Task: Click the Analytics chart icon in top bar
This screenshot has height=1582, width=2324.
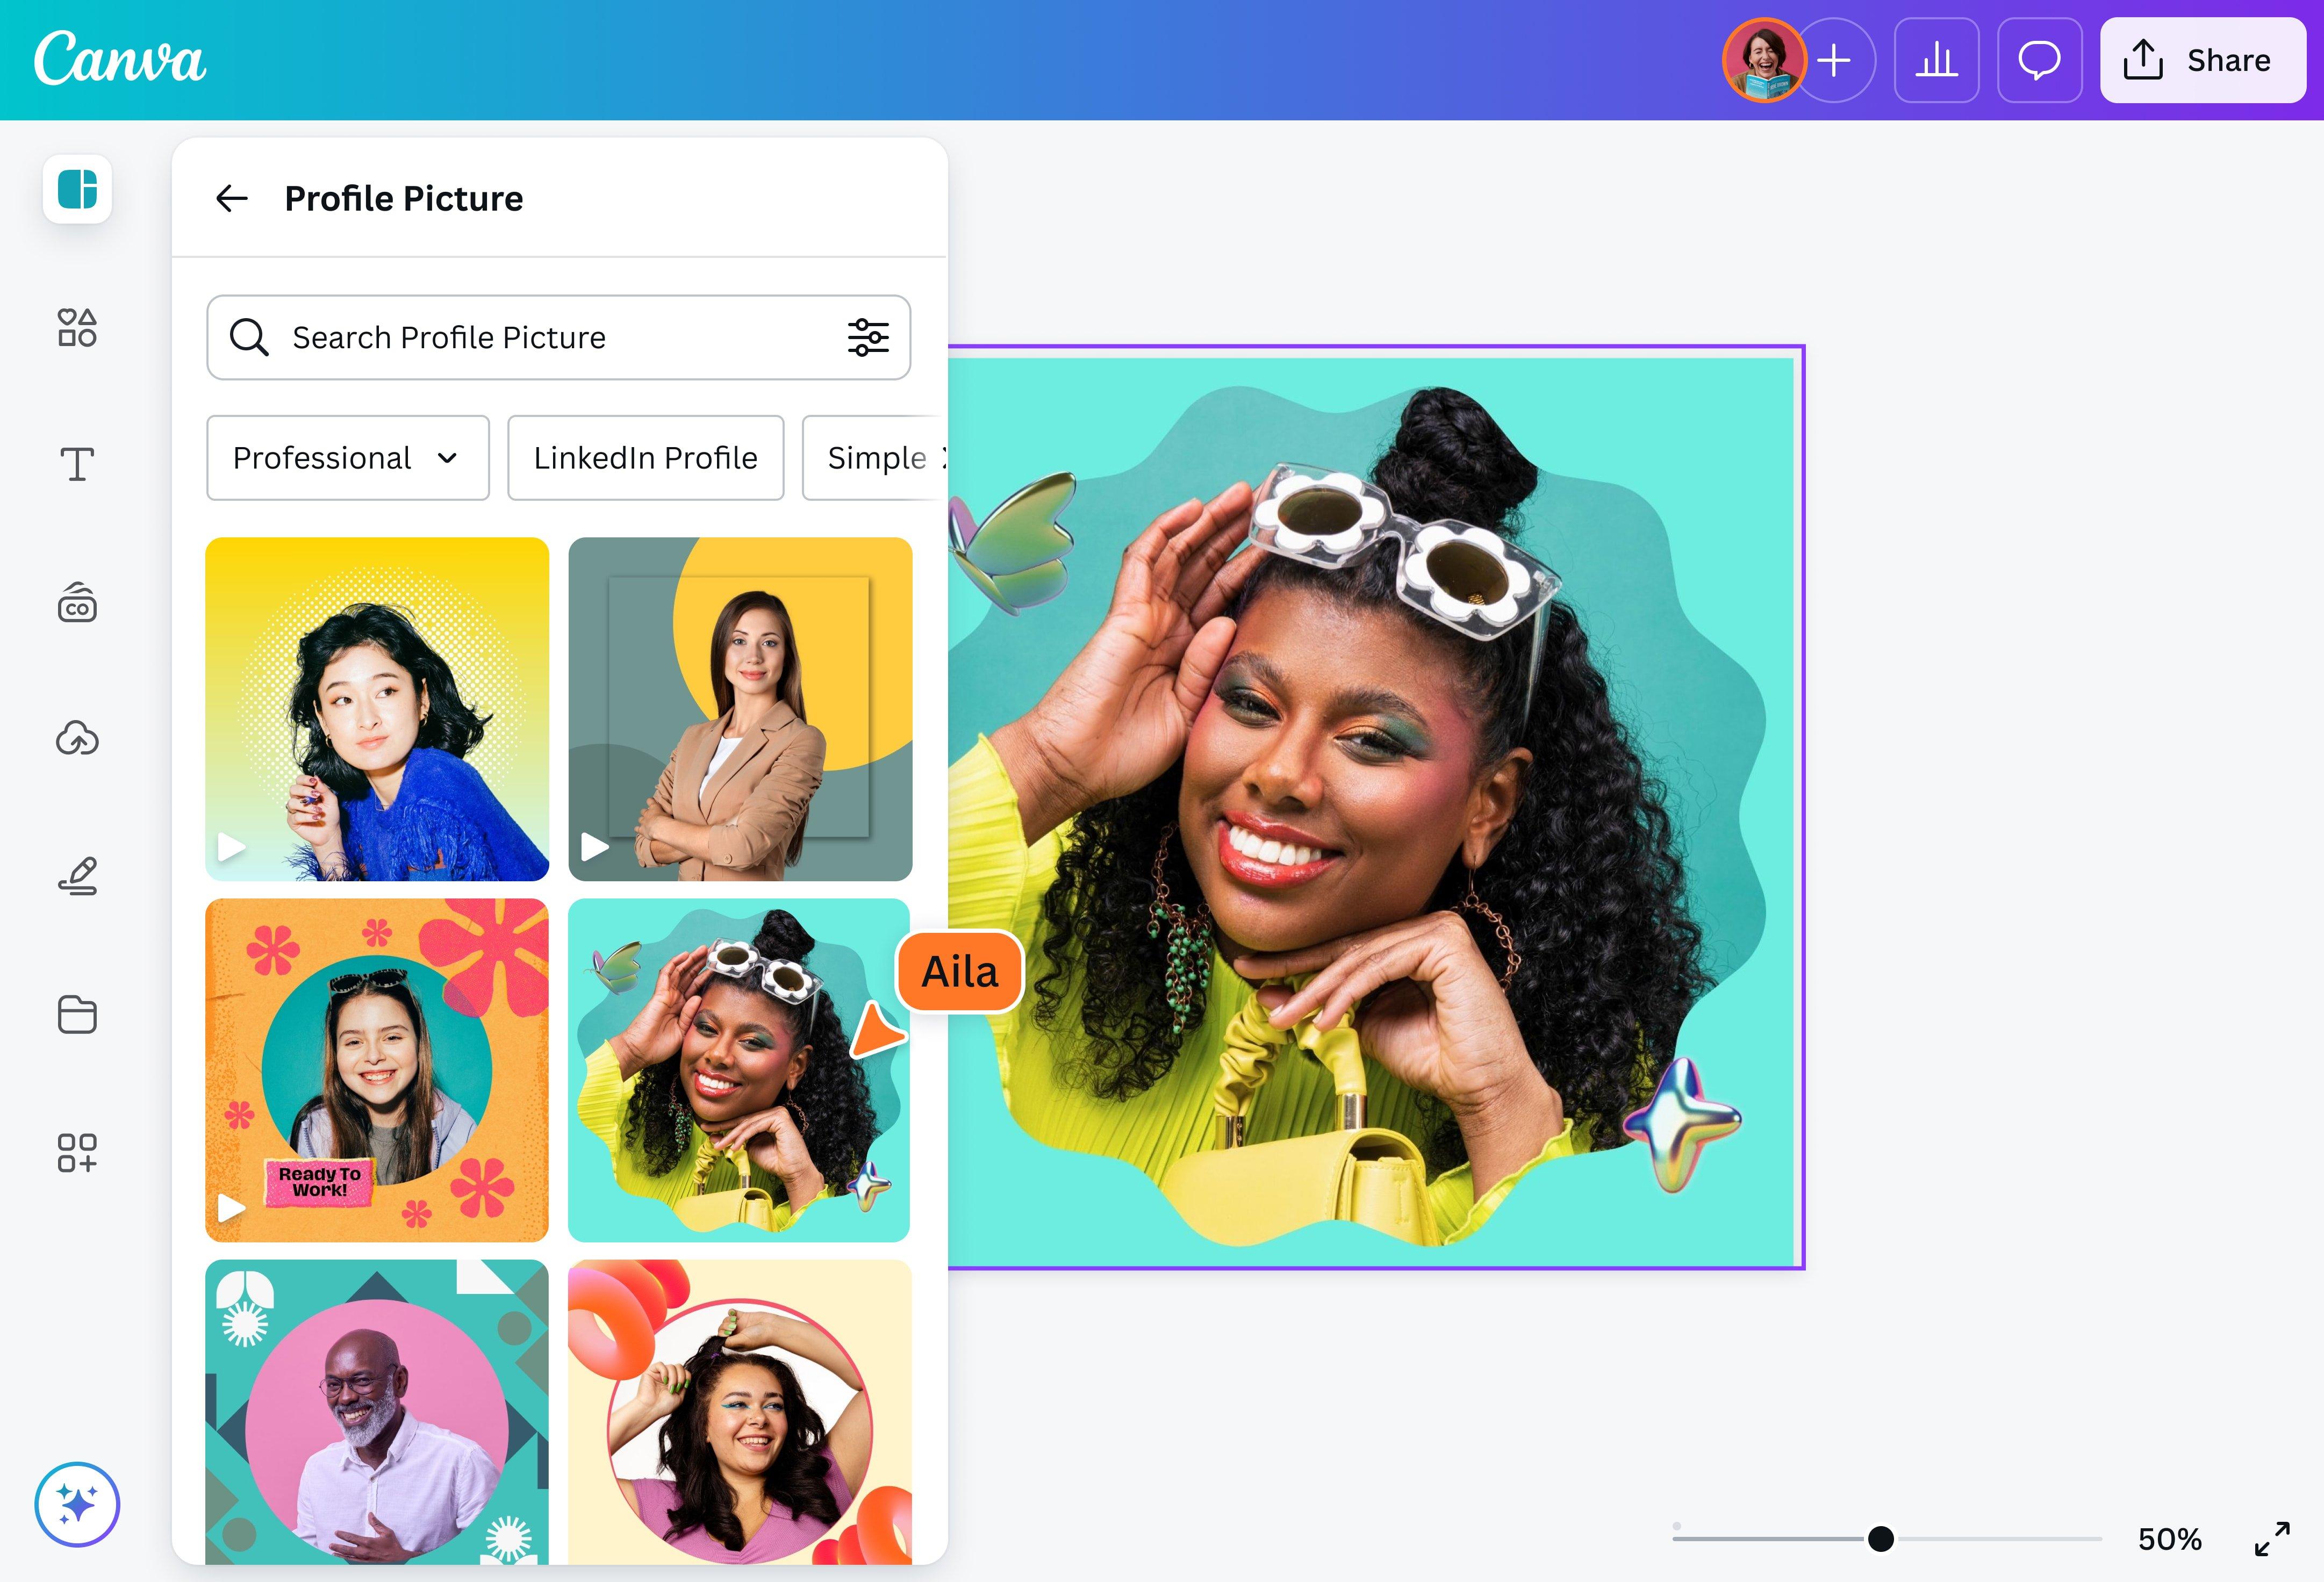Action: point(1937,58)
